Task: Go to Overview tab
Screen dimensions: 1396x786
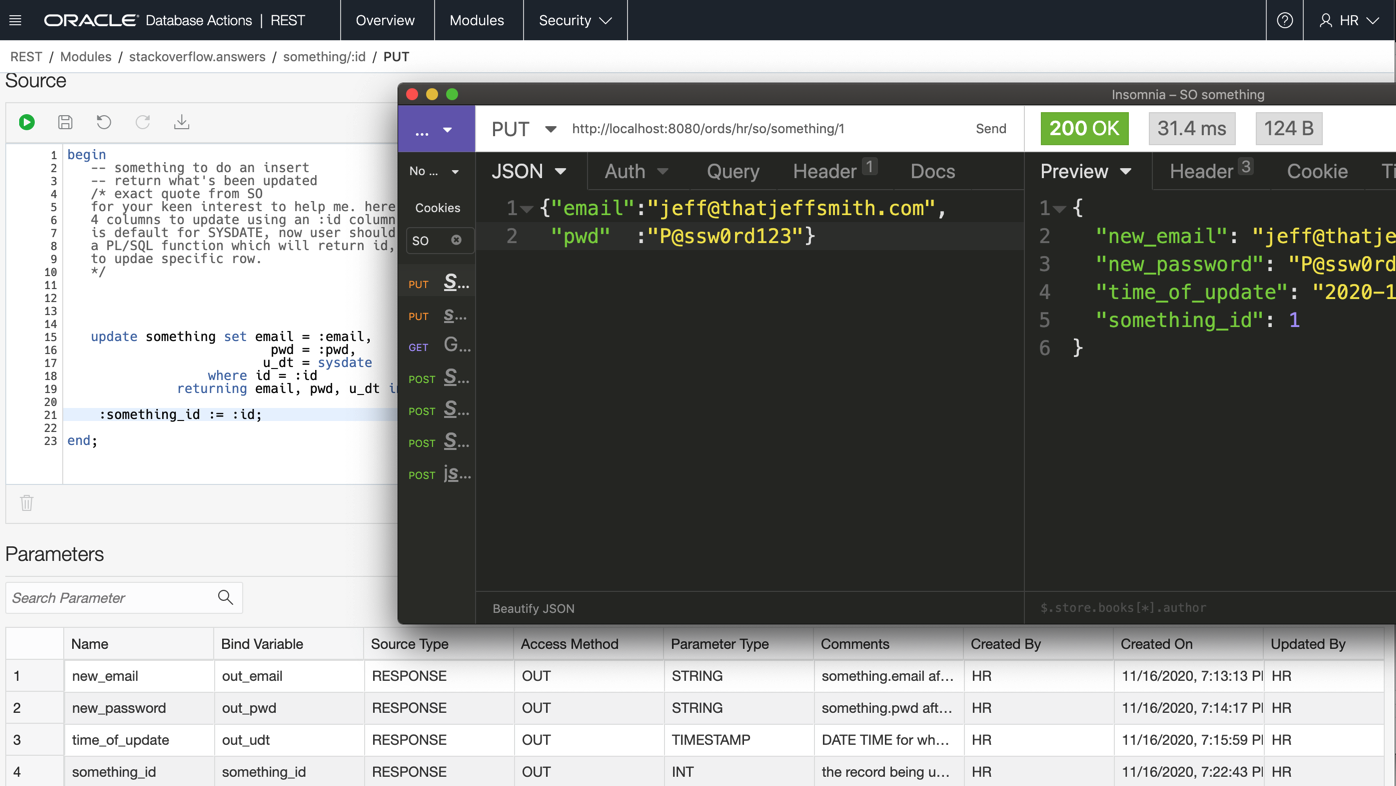Action: [385, 20]
